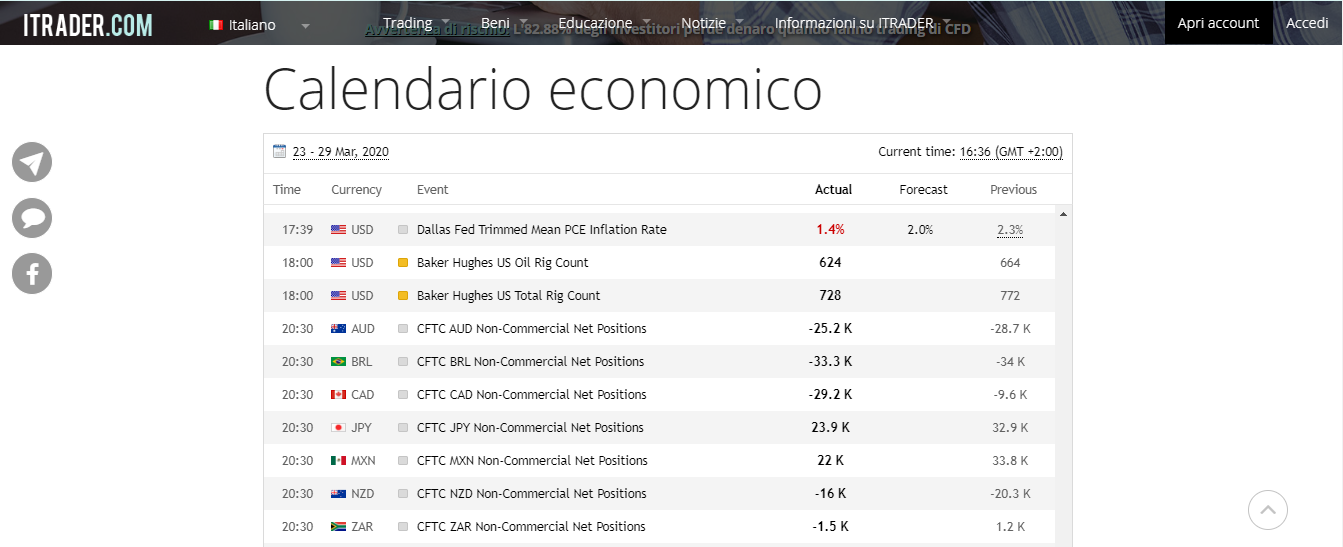This screenshot has height=547, width=1343.
Task: Click yellow importance marker for Oil Rig Count
Action: (x=403, y=263)
